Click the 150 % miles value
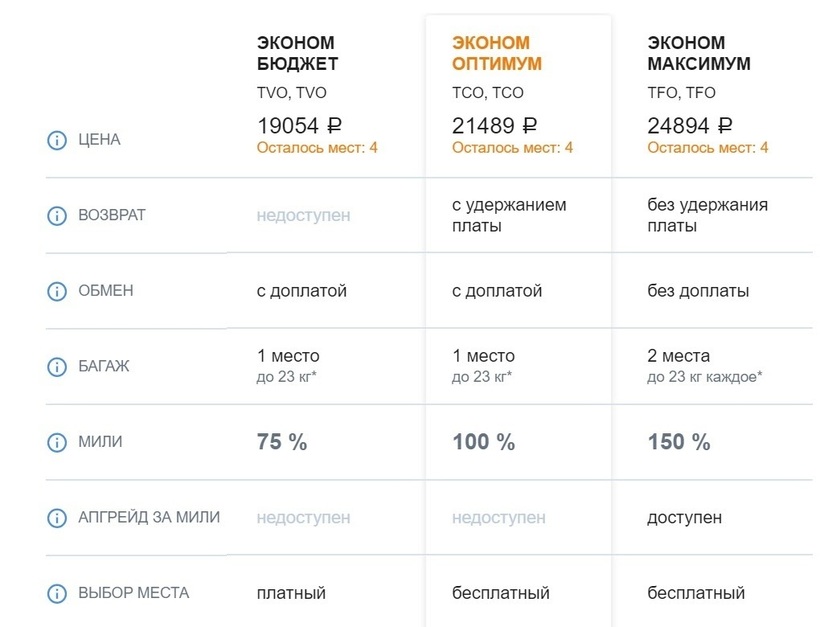The height and width of the screenshot is (627, 820). coord(679,442)
